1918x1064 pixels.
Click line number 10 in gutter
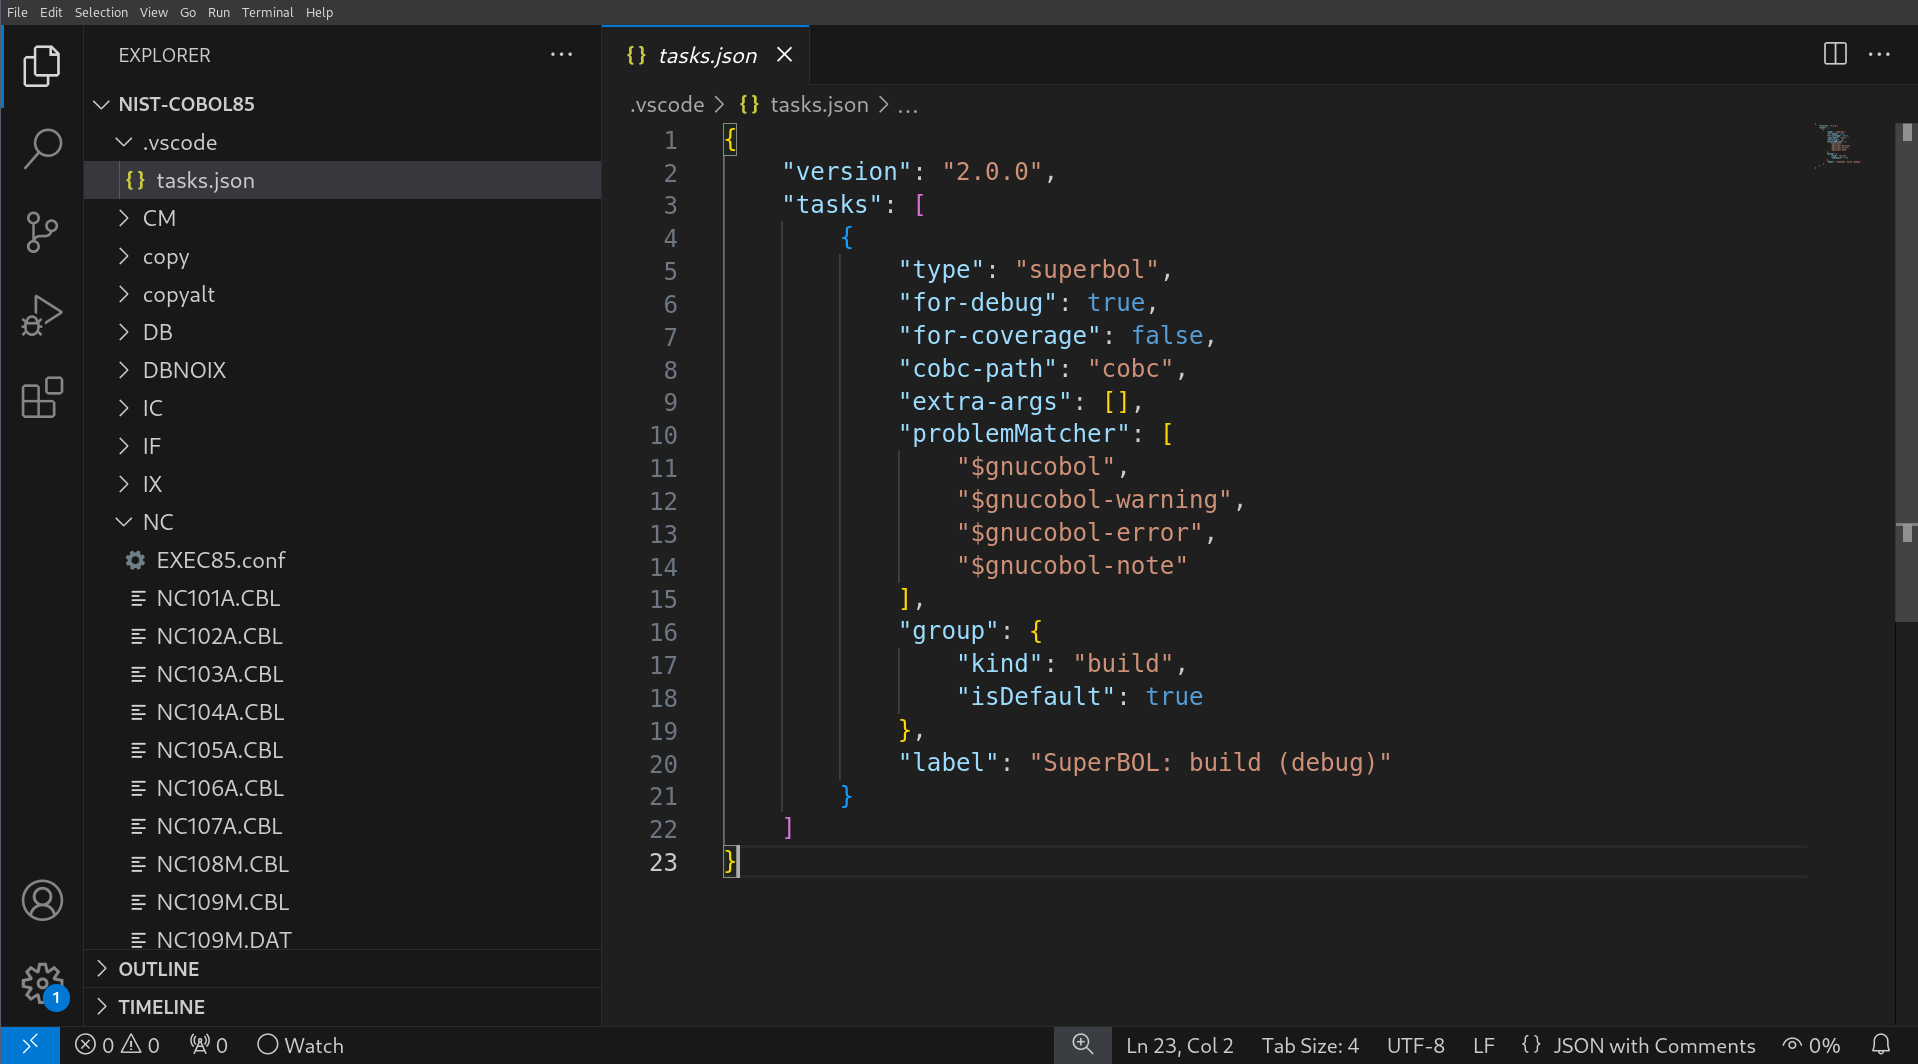point(664,435)
